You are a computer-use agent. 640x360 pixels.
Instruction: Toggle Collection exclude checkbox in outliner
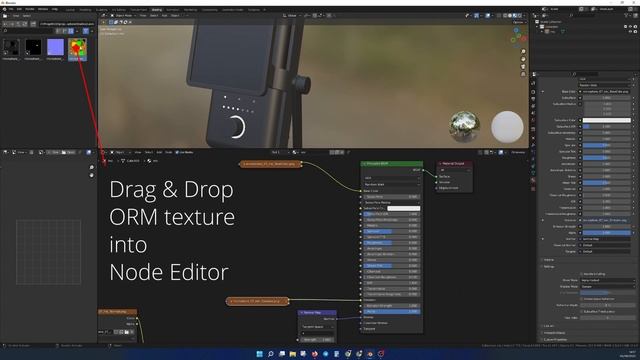point(626,27)
